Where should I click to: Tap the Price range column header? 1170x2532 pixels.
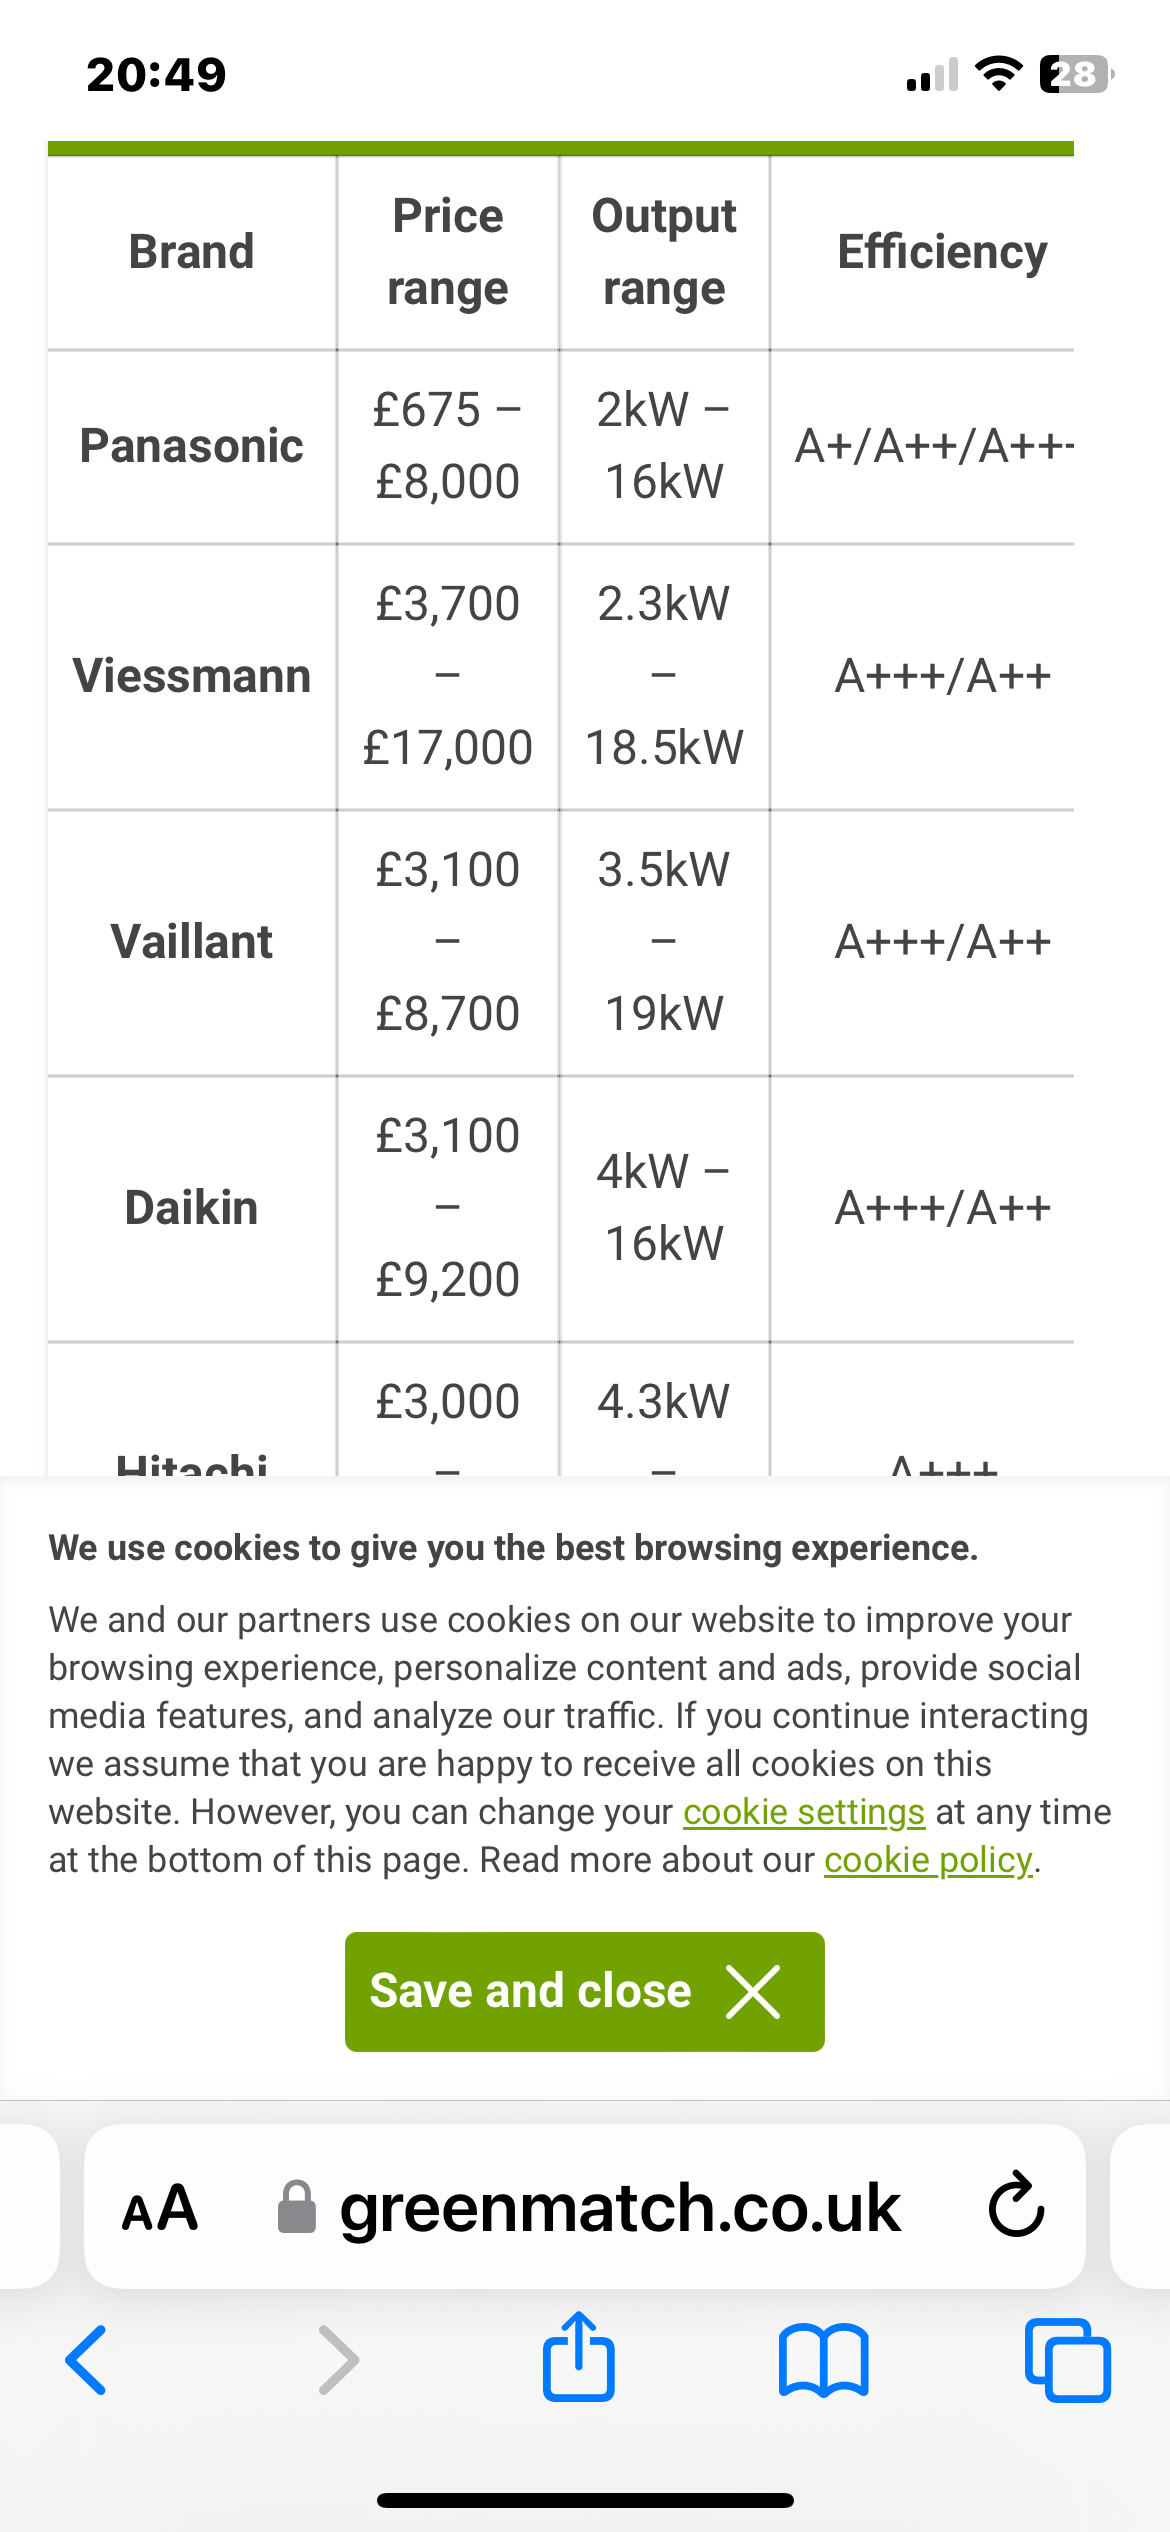tap(448, 252)
